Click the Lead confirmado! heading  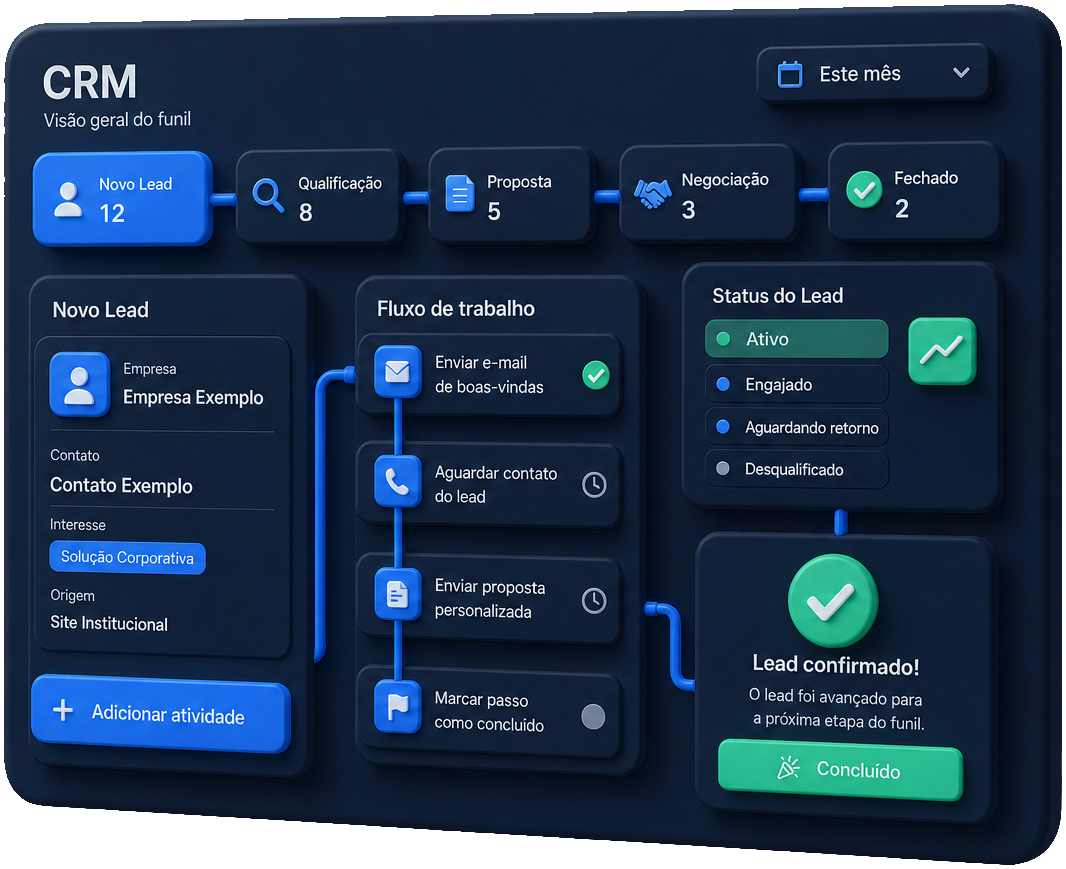(x=836, y=665)
